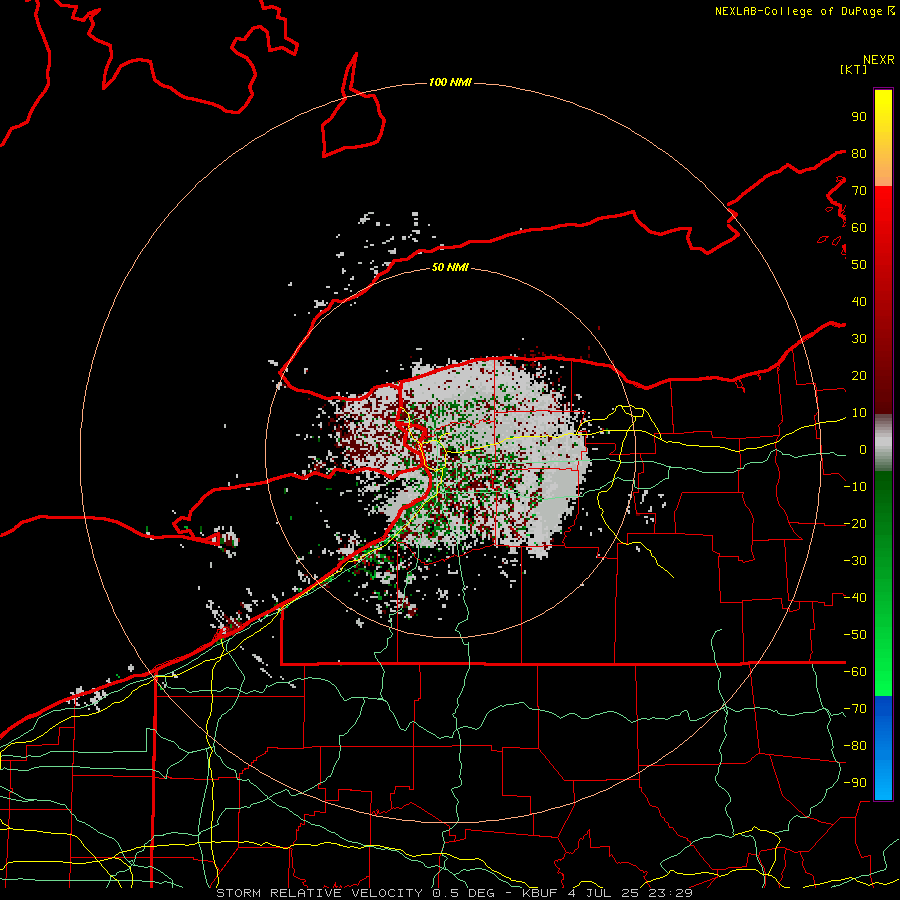Select the 70 value on the velocity legend
The height and width of the screenshot is (900, 900).
tap(859, 191)
